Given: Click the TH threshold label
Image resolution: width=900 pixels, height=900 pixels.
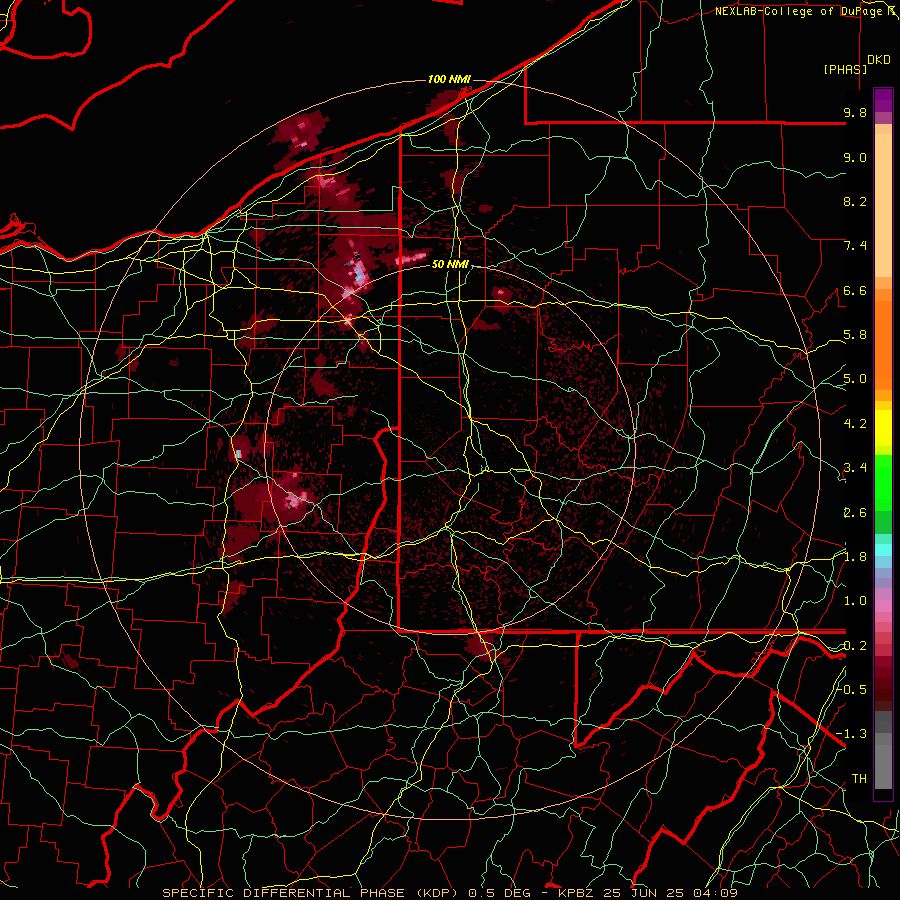Looking at the screenshot, I should click(859, 779).
